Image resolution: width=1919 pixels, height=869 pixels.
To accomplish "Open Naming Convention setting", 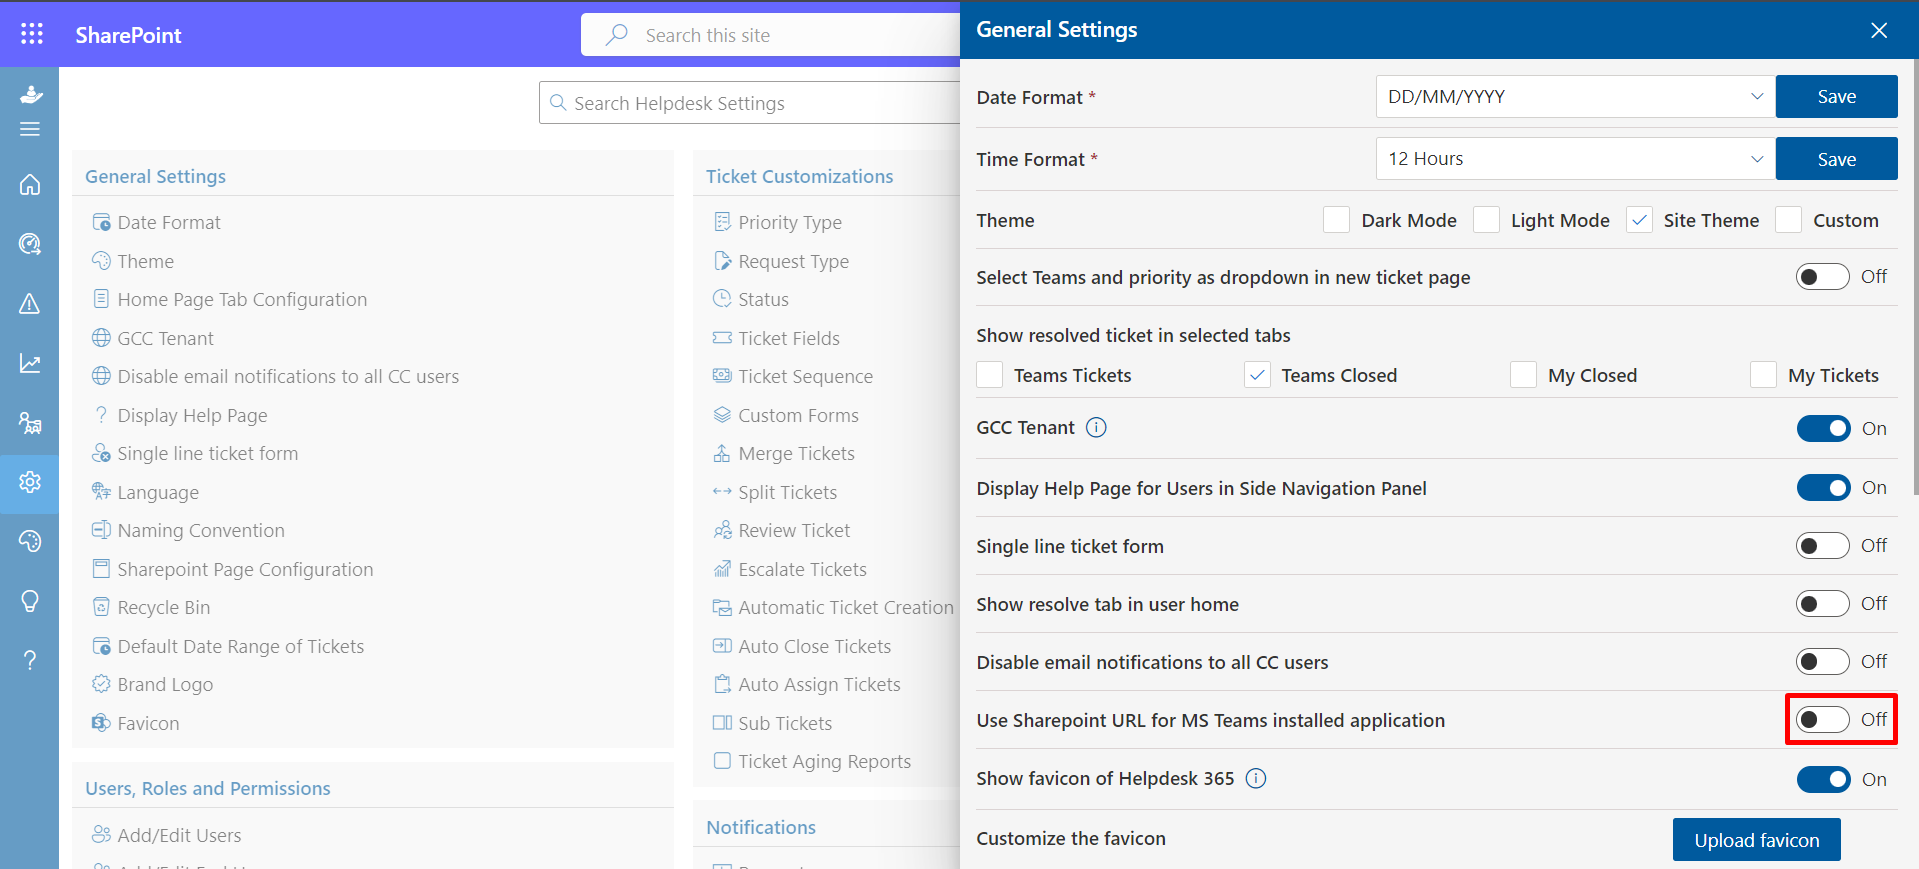I will (188, 530).
